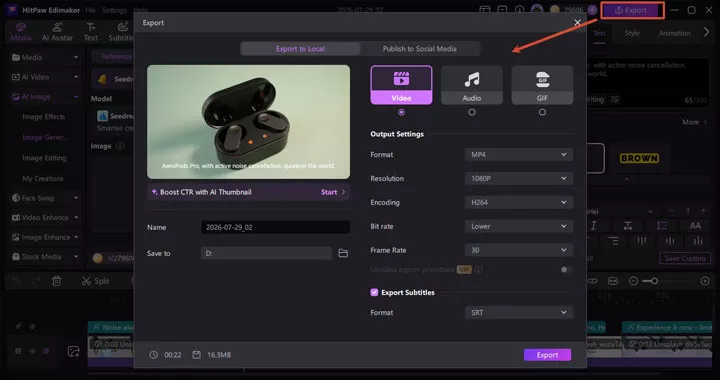This screenshot has height=380, width=720.
Task: Click the purple Export button in dialog footer
Action: [x=547, y=355]
